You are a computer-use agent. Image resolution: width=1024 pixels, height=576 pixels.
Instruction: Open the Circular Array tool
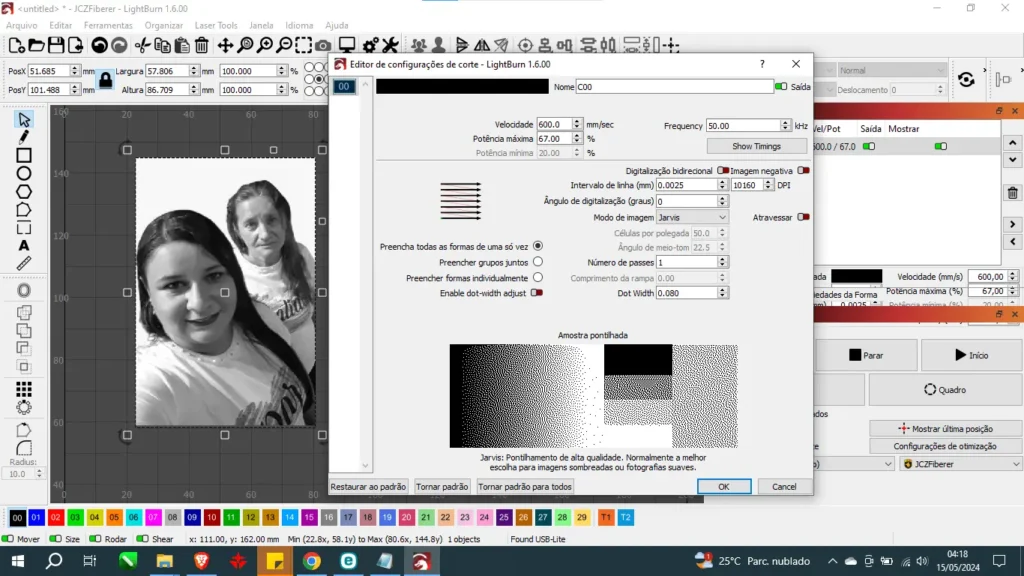pos(24,408)
